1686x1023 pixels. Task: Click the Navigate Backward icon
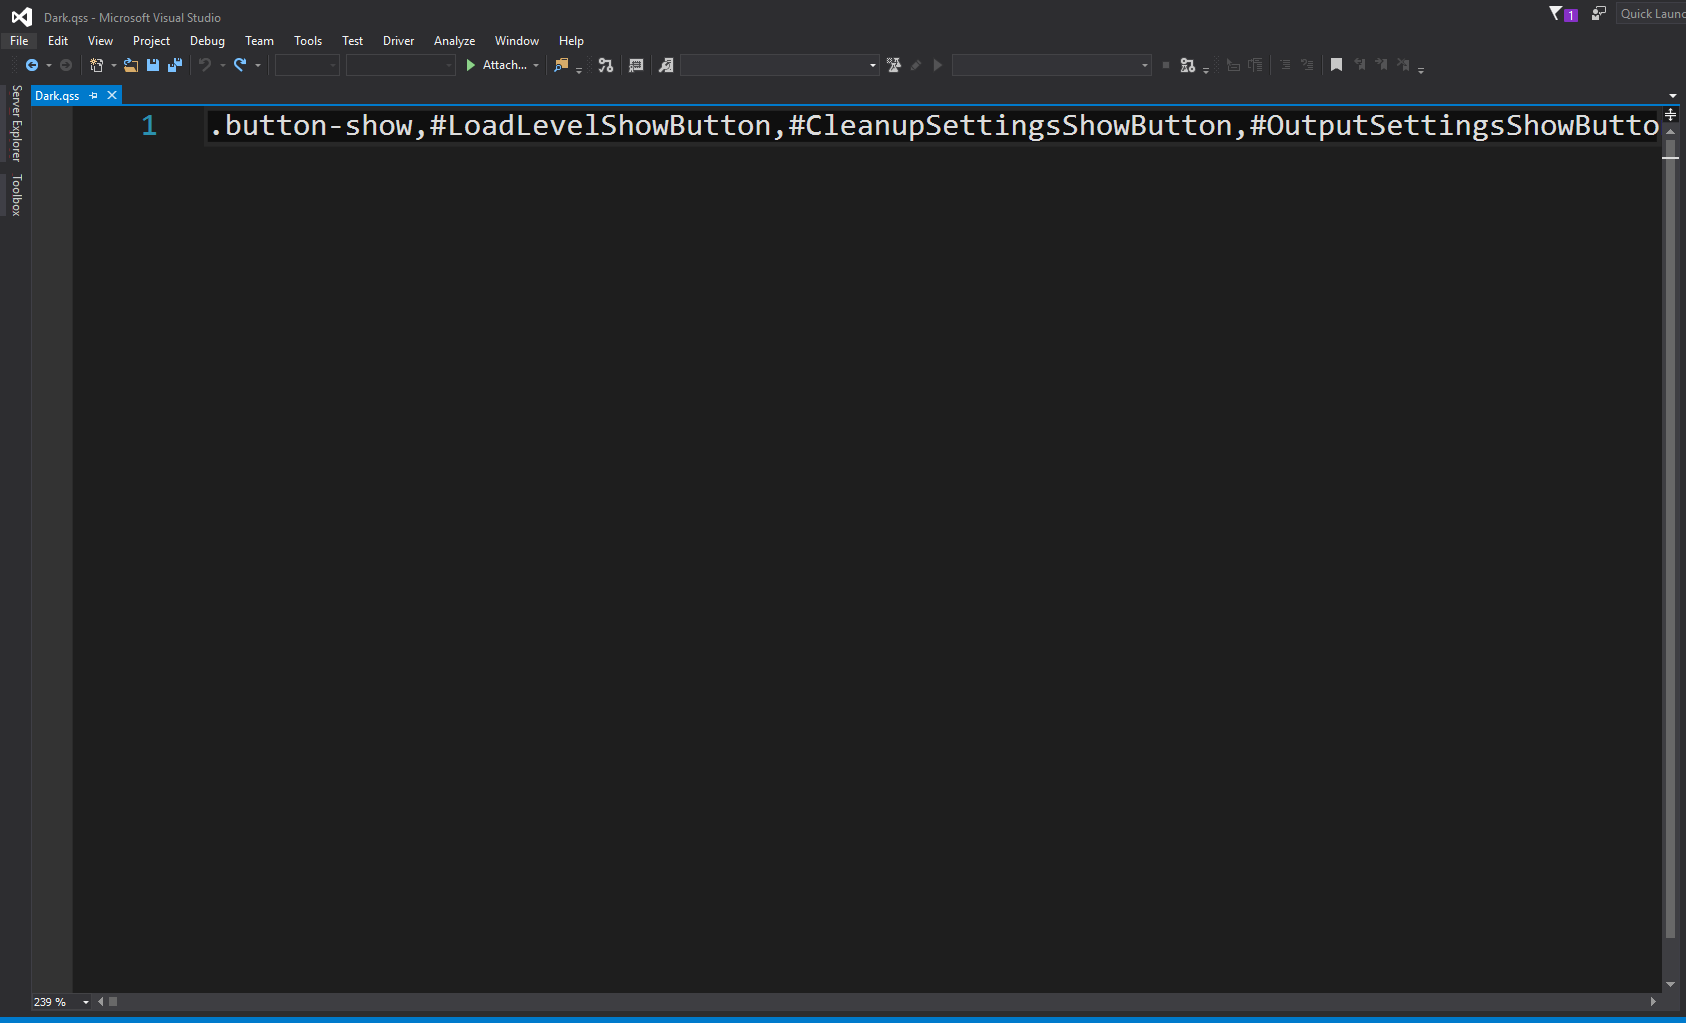(32, 65)
